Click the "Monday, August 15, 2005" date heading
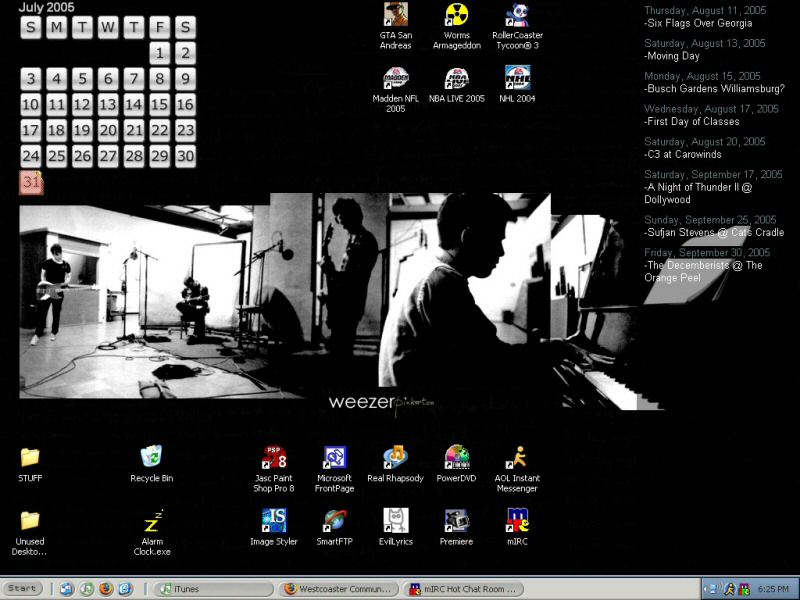 [x=702, y=76]
